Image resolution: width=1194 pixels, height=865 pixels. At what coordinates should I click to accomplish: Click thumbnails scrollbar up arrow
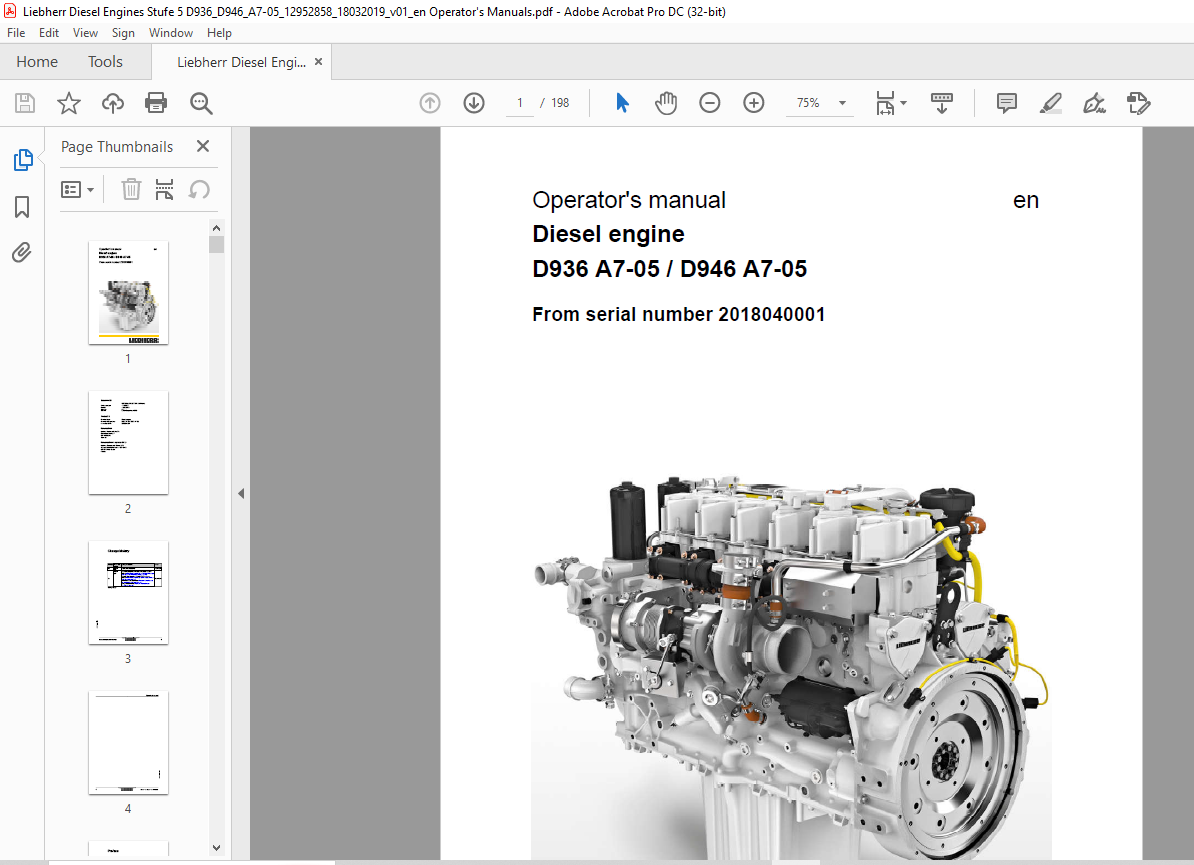click(216, 228)
